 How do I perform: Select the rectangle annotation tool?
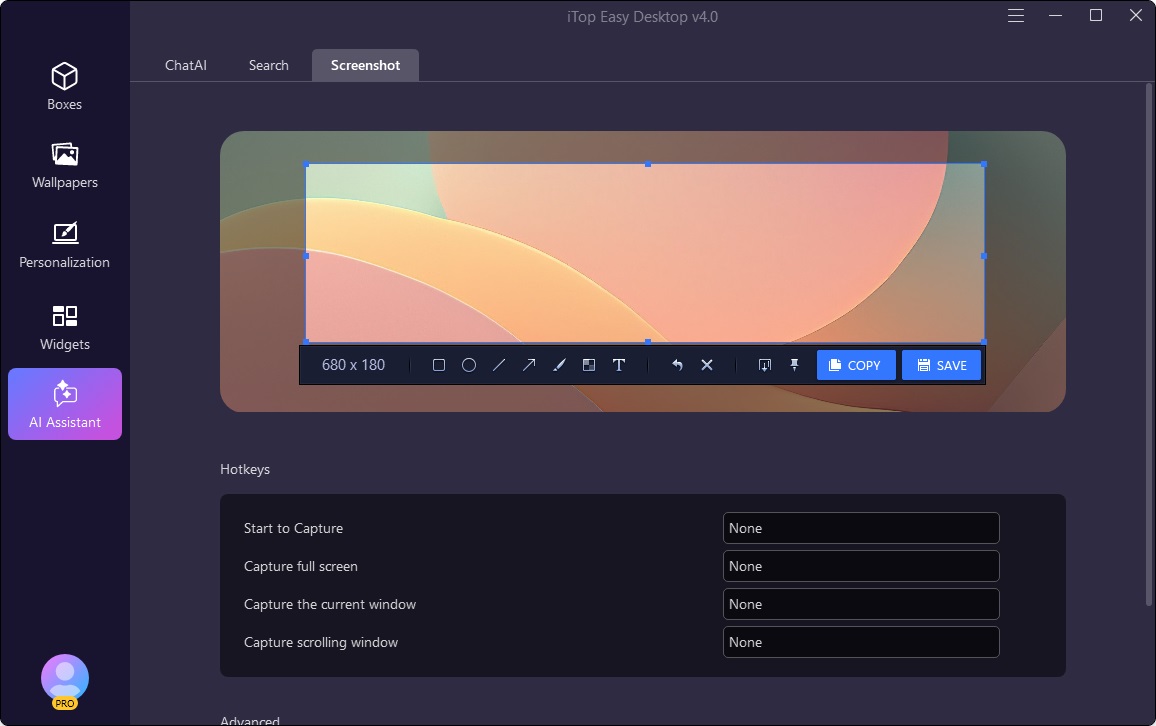point(438,365)
